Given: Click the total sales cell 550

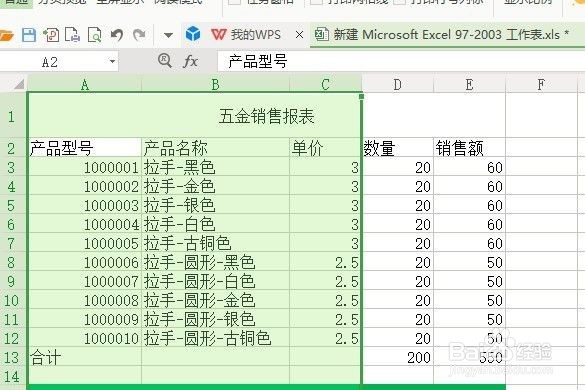Looking at the screenshot, I should 469,357.
